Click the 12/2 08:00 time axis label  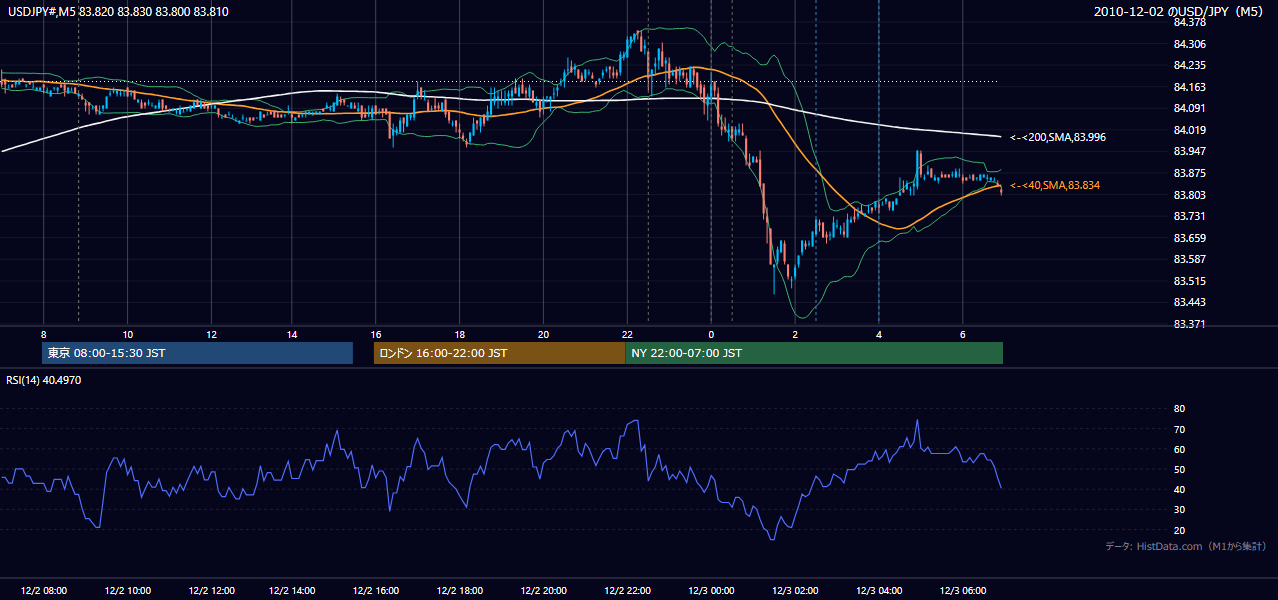point(43,590)
